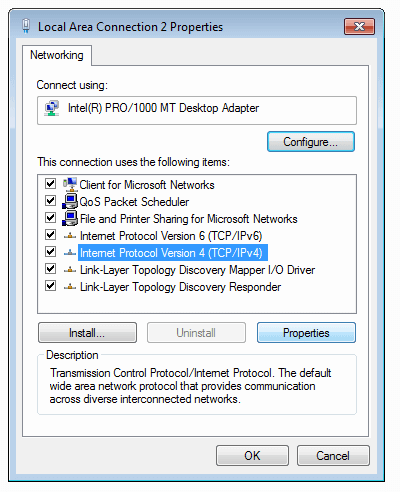Image resolution: width=400 pixels, height=492 pixels.
Task: Close the Local Area Connection 2 Properties dialog
Action: [x=359, y=27]
